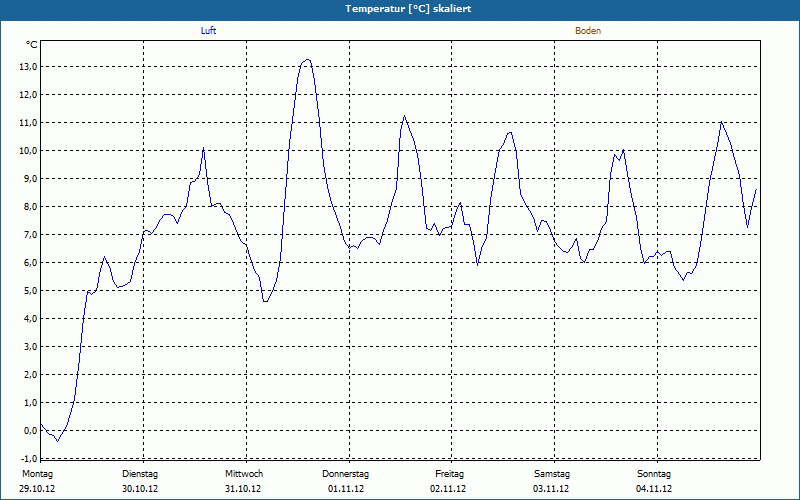Click the date 02.11.12
800x500 pixels.
(448, 489)
